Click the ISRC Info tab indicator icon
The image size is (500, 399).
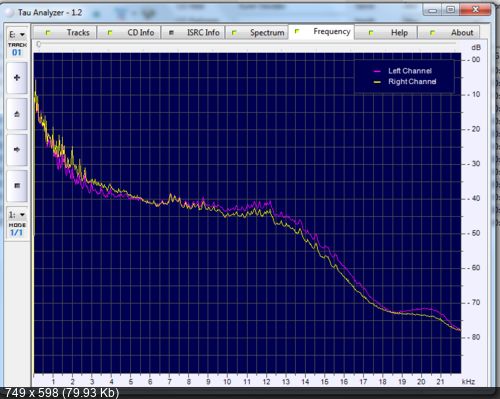[171, 33]
